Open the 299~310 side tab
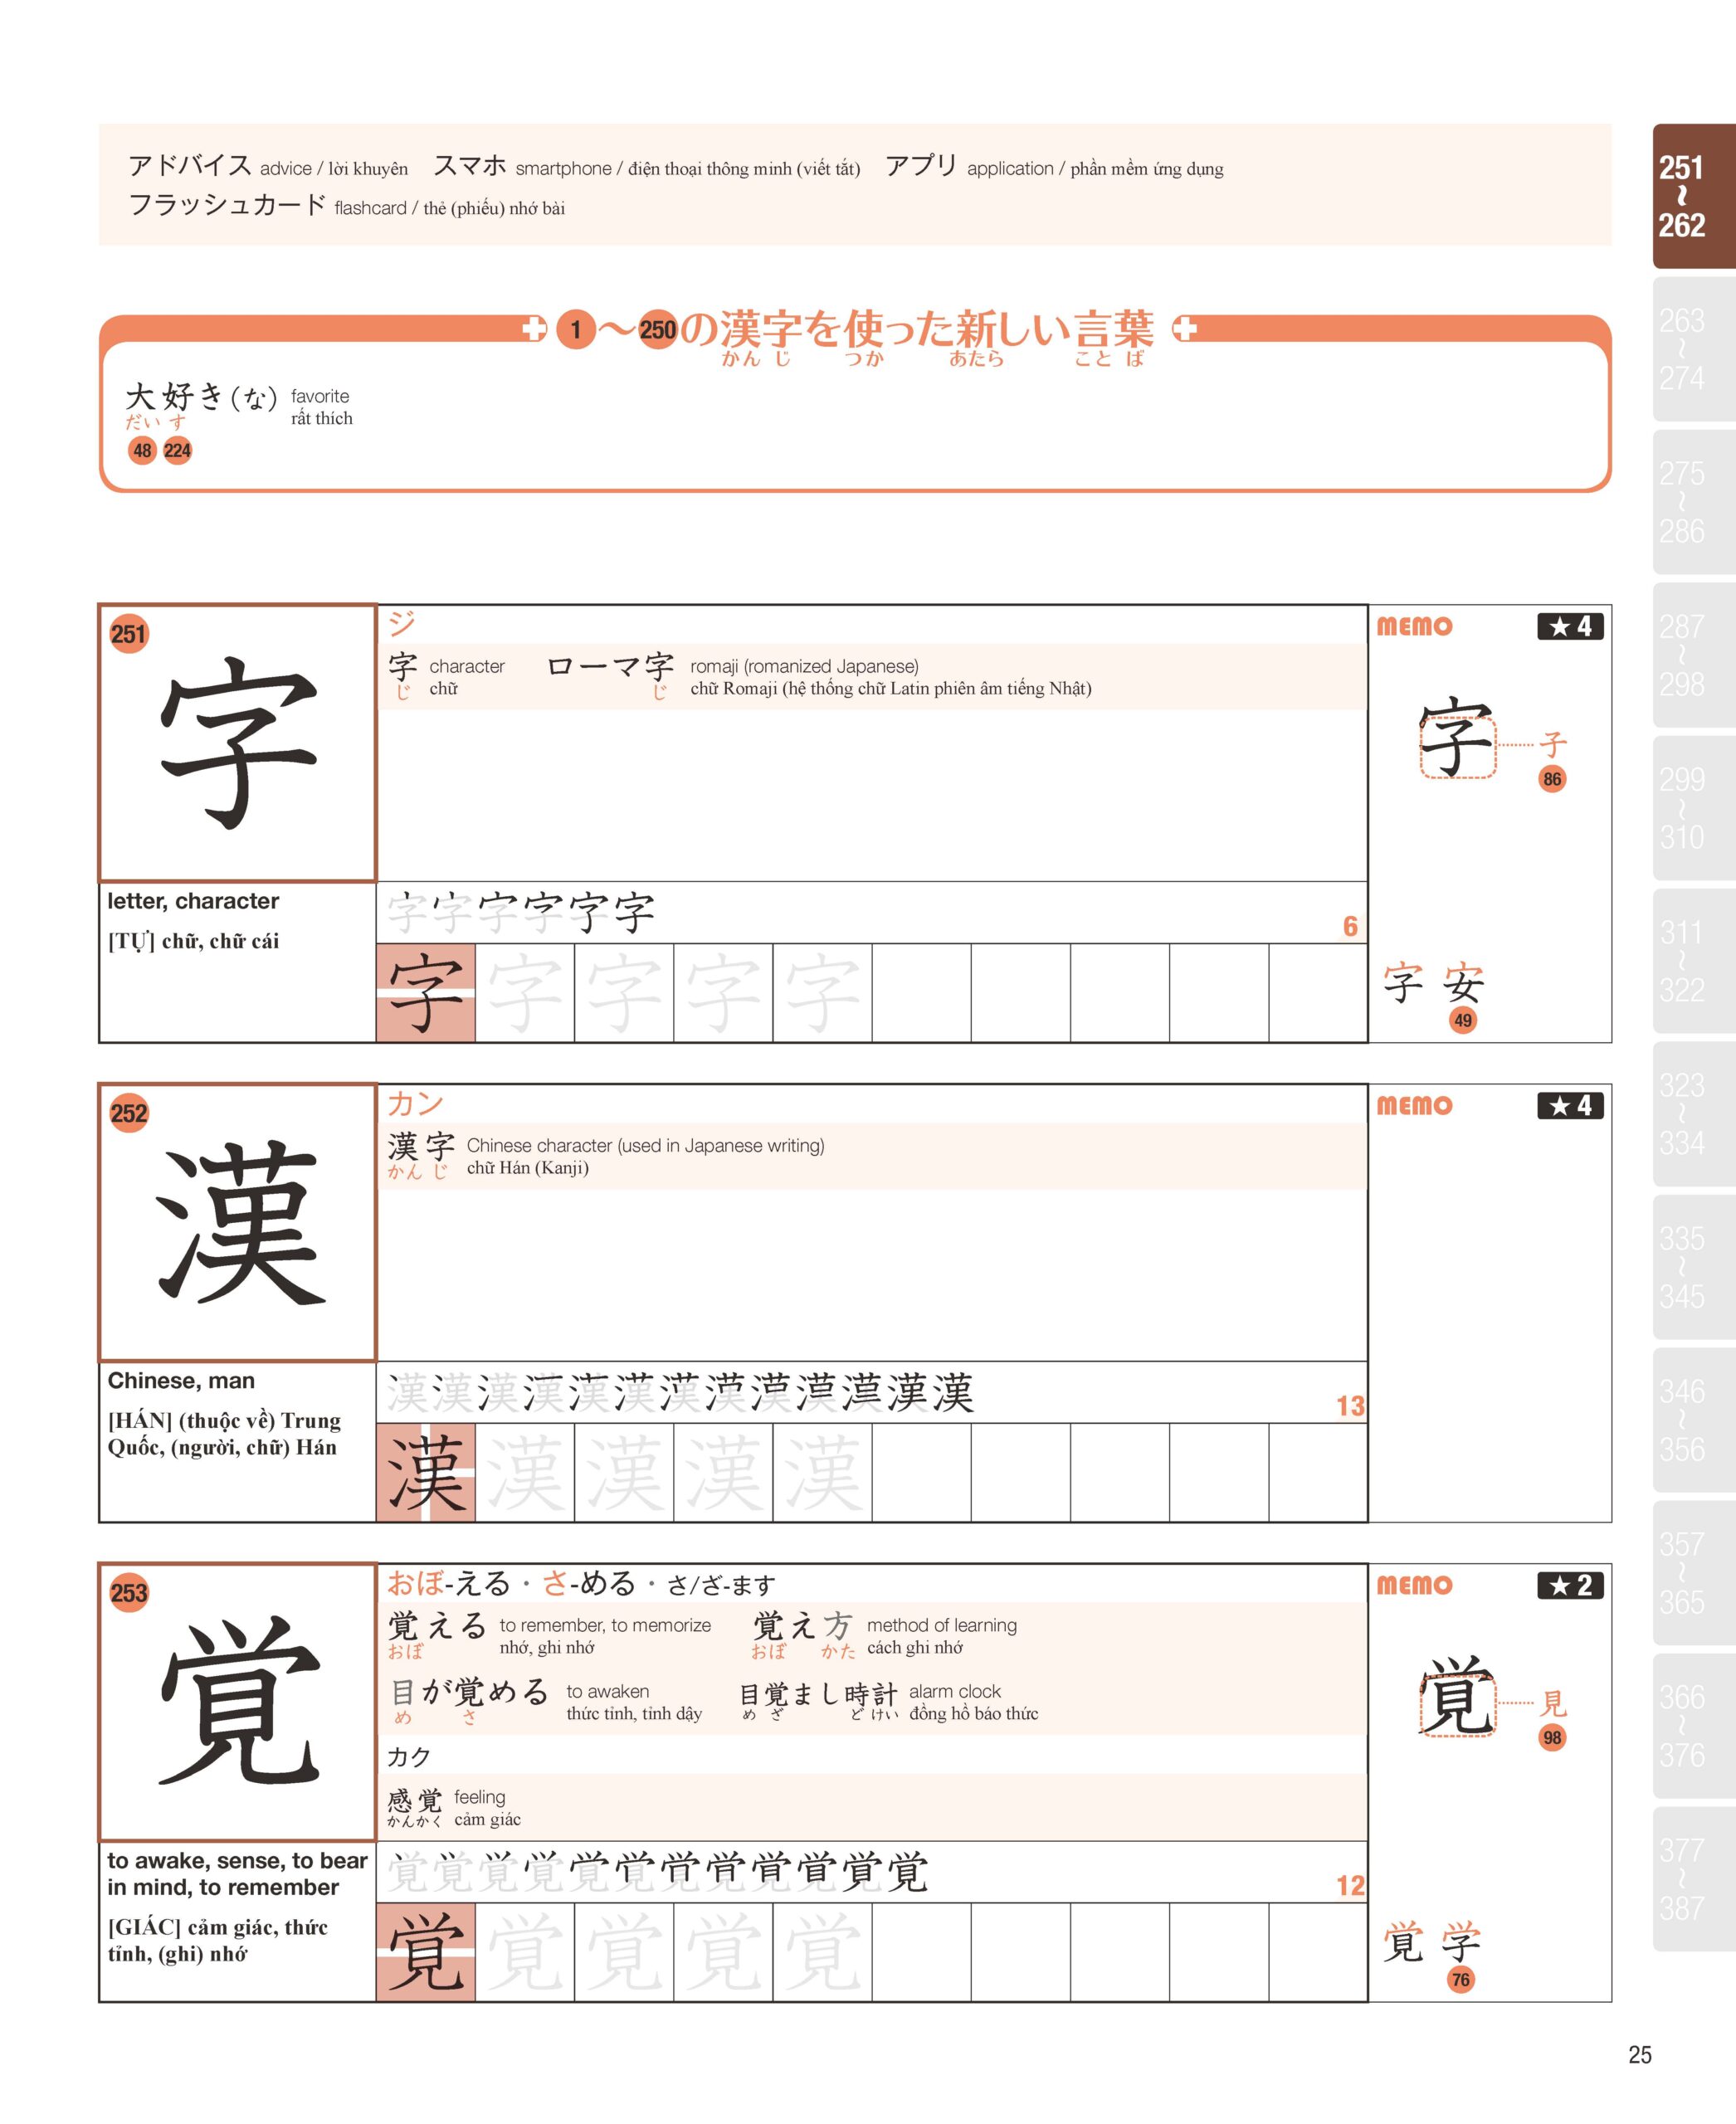The image size is (1736, 2124). 1694,808
